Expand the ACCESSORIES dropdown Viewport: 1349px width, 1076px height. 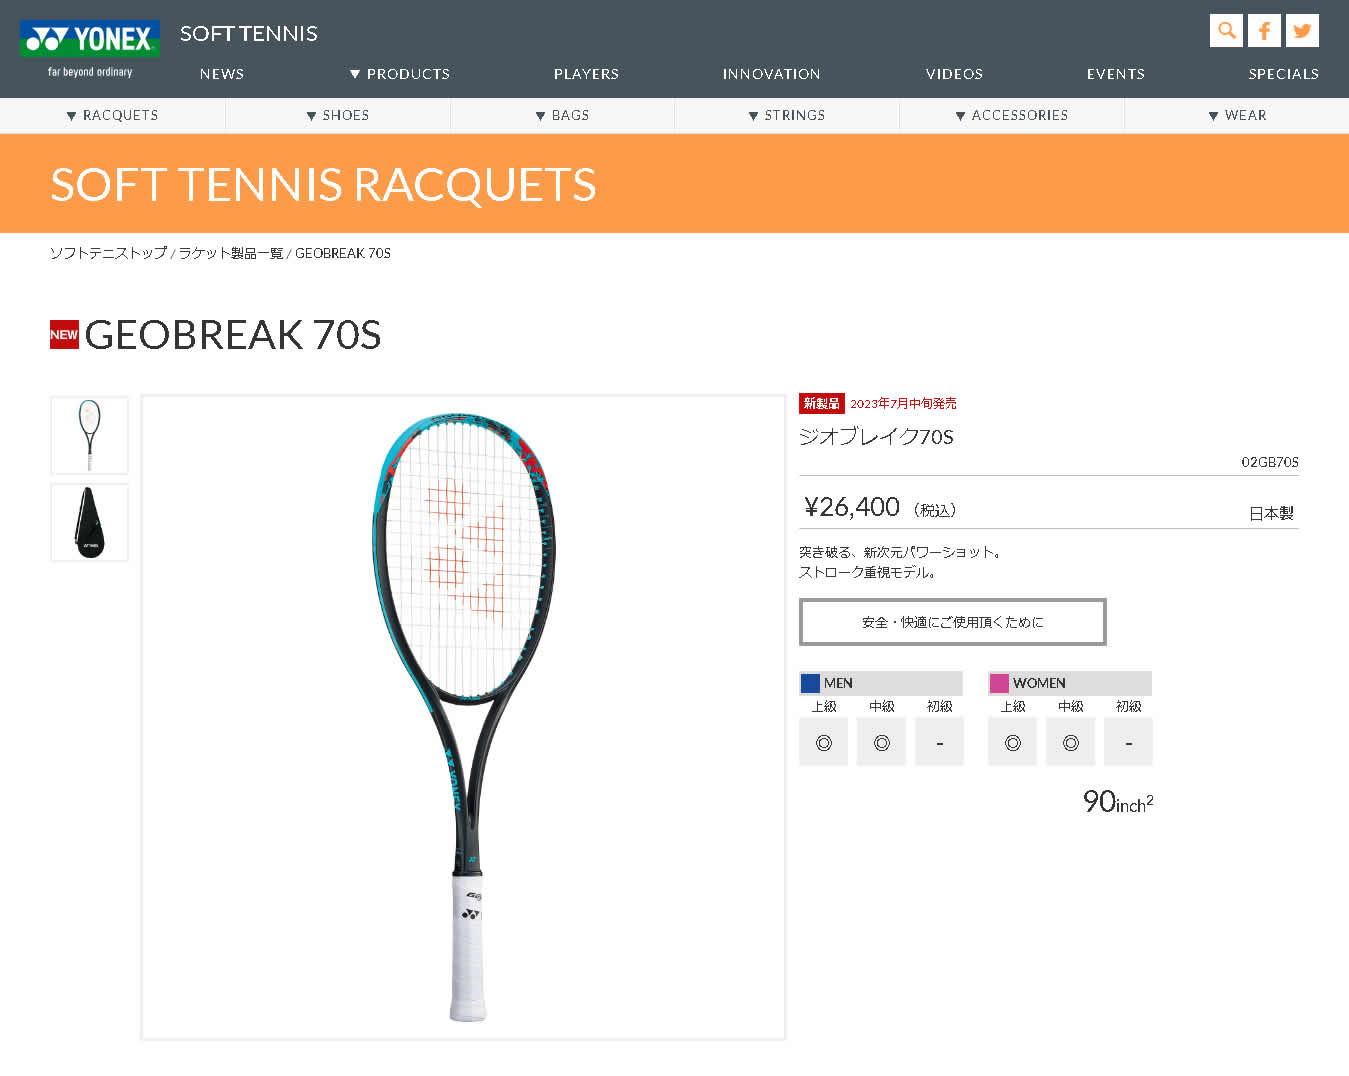[1012, 115]
